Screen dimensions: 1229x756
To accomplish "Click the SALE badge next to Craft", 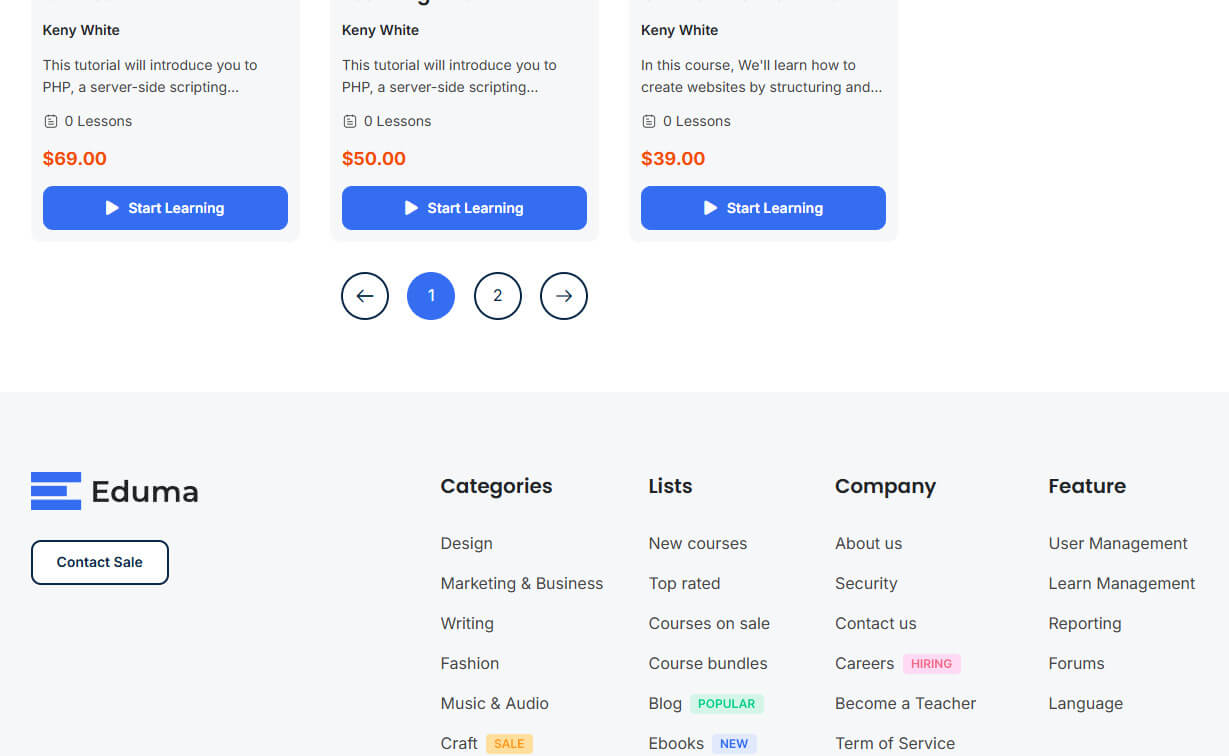I will [x=510, y=744].
